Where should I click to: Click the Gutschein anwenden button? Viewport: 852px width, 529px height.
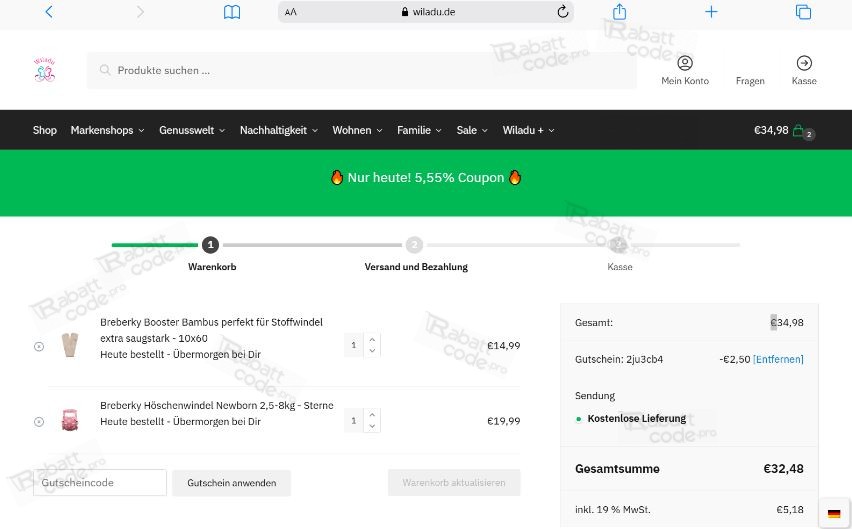(x=231, y=483)
